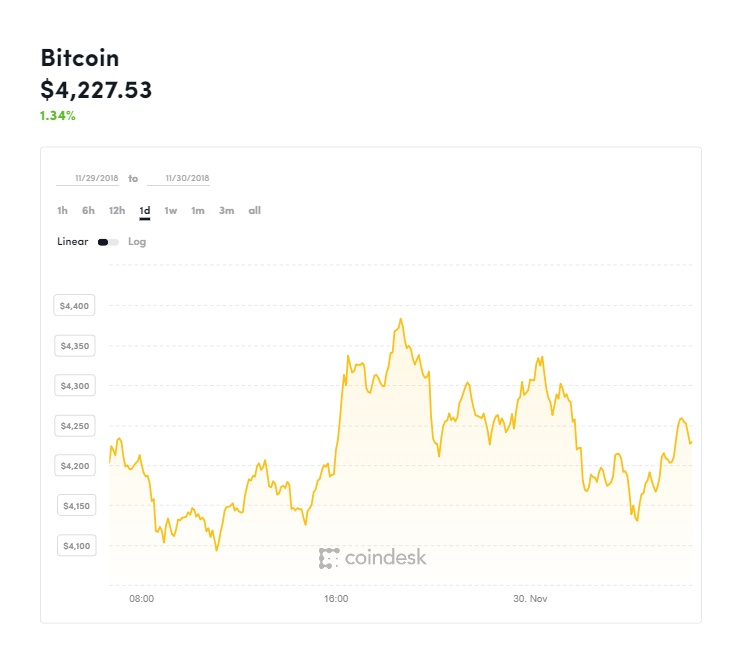
Task: Select the 1h time range tab
Action: (x=62, y=211)
